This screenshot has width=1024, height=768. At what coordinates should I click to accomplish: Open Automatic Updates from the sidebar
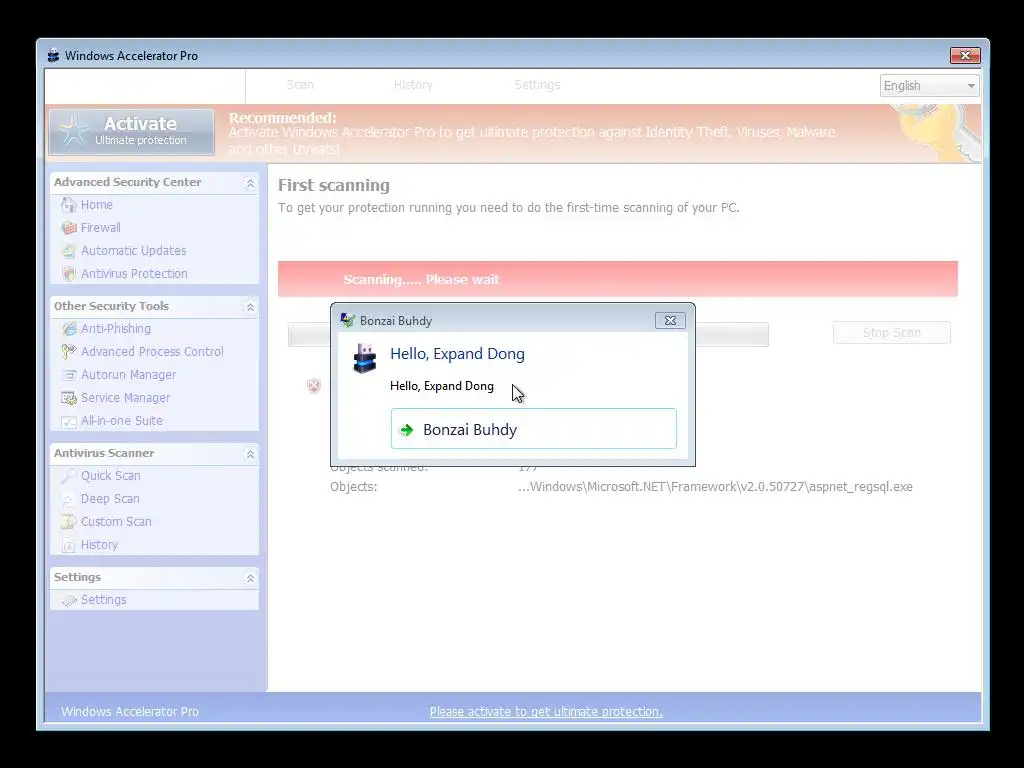[133, 251]
